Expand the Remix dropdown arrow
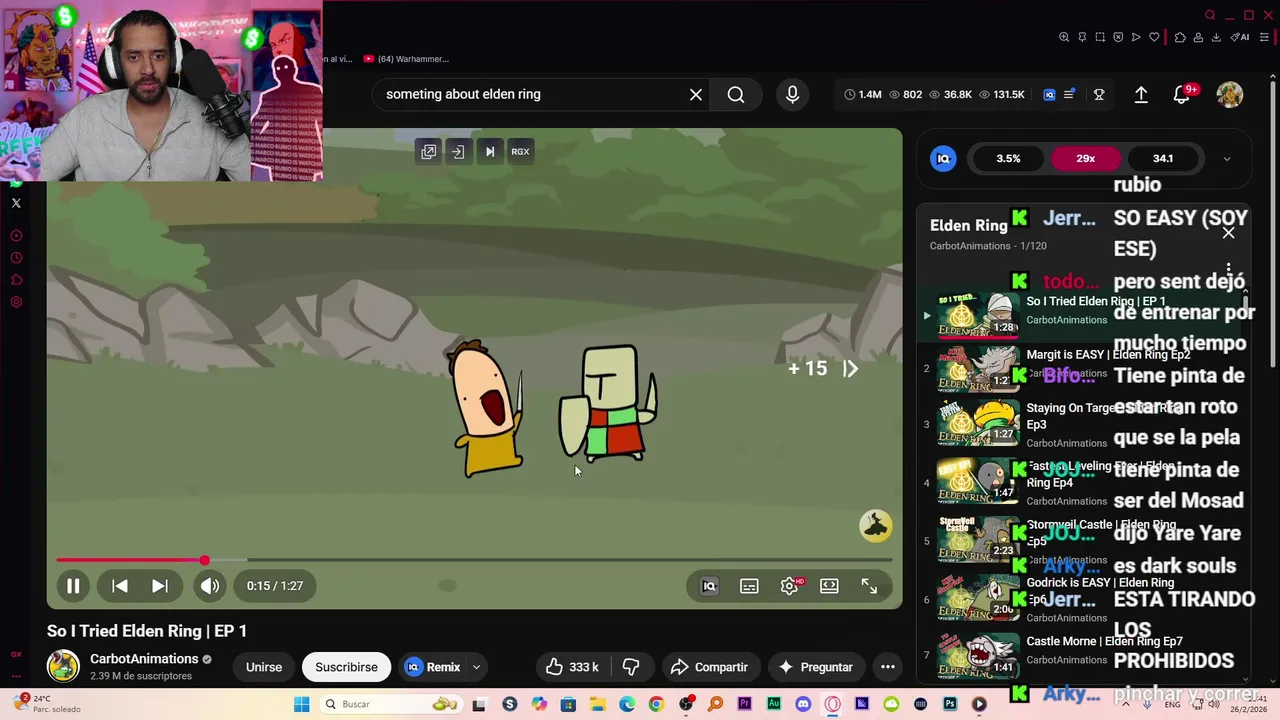 [x=476, y=667]
